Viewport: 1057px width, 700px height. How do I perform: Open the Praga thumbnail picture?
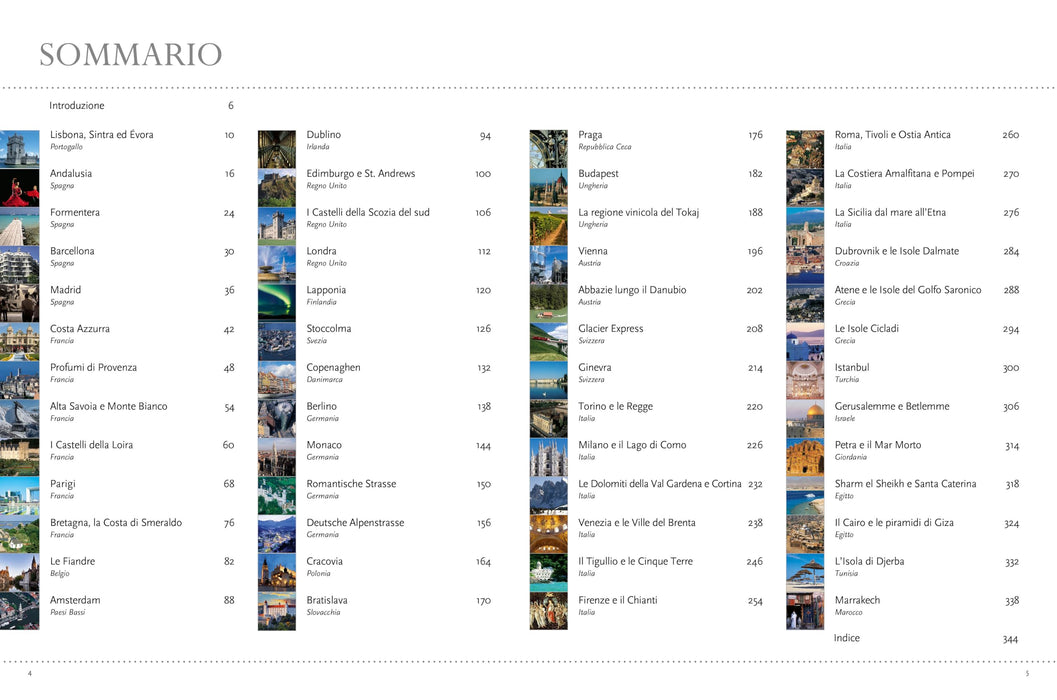point(549,149)
